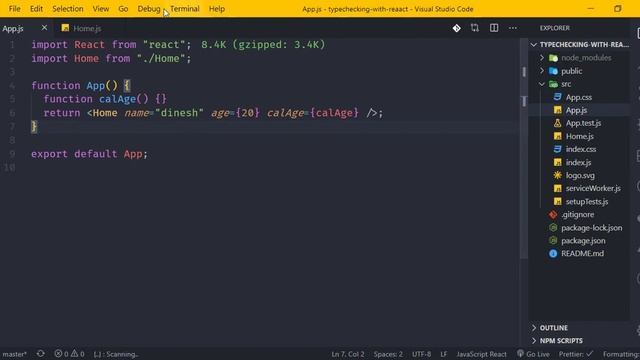Open the editor More Actions ellipsis

click(x=513, y=28)
